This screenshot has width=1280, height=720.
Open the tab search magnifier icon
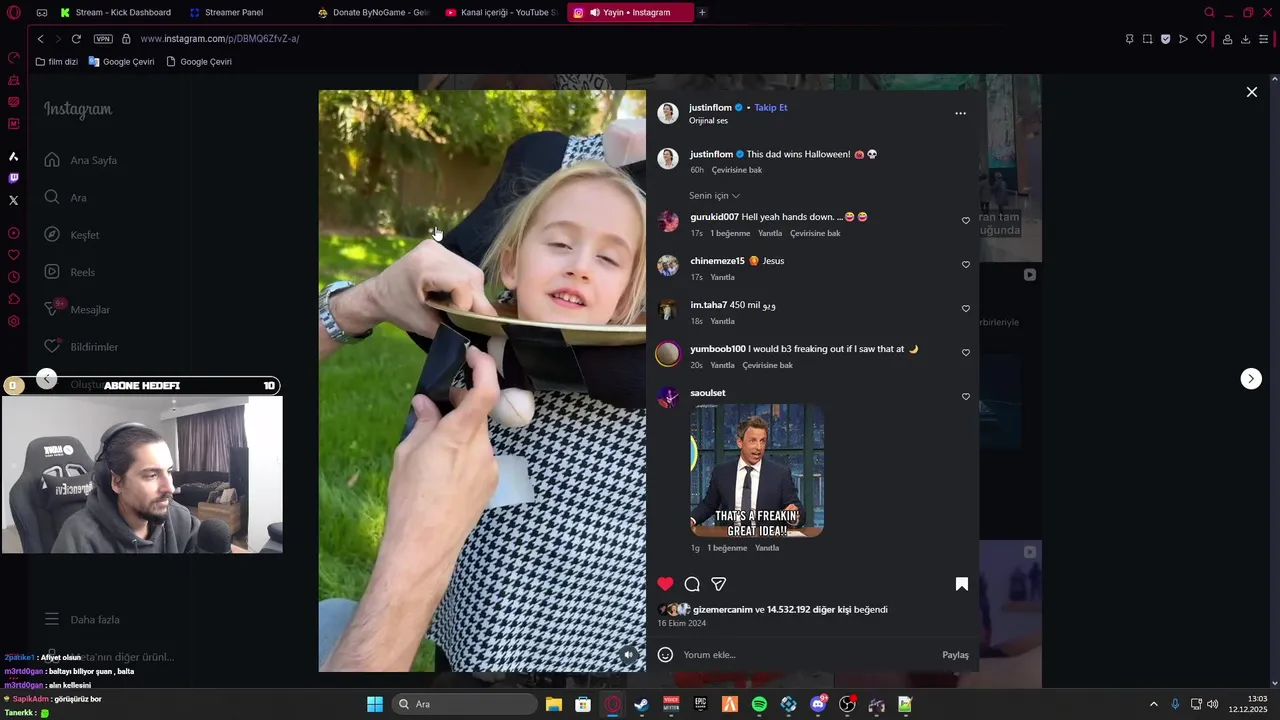[x=1209, y=13]
